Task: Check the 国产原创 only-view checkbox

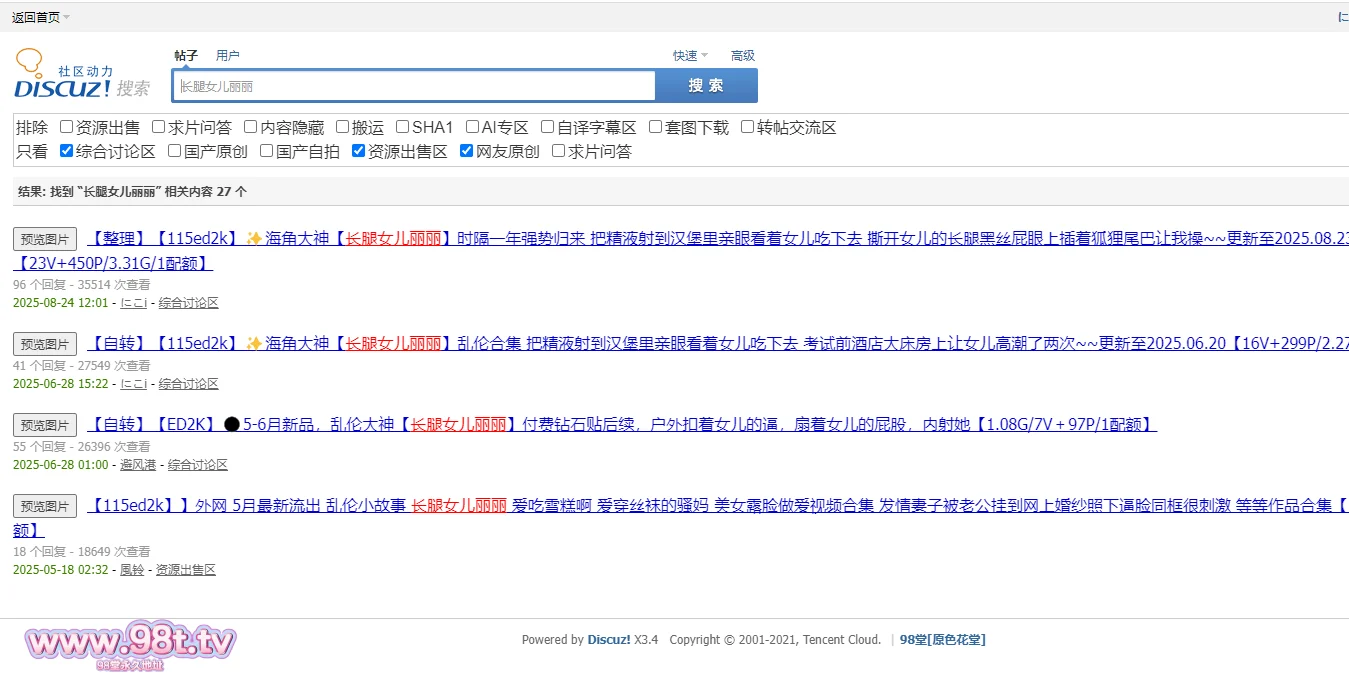Action: (175, 151)
